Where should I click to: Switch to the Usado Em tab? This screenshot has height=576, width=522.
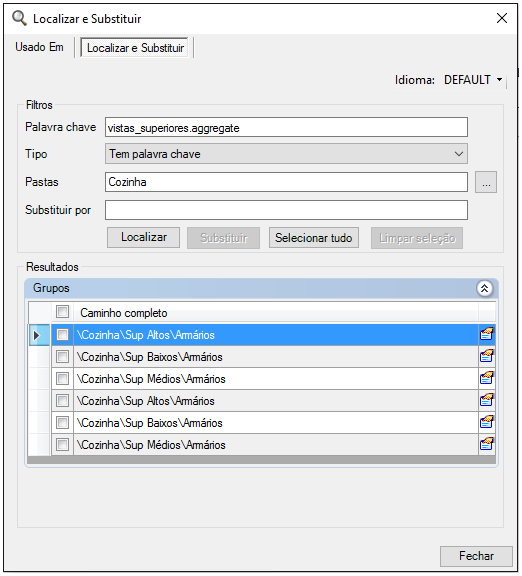pyautogui.click(x=39, y=47)
